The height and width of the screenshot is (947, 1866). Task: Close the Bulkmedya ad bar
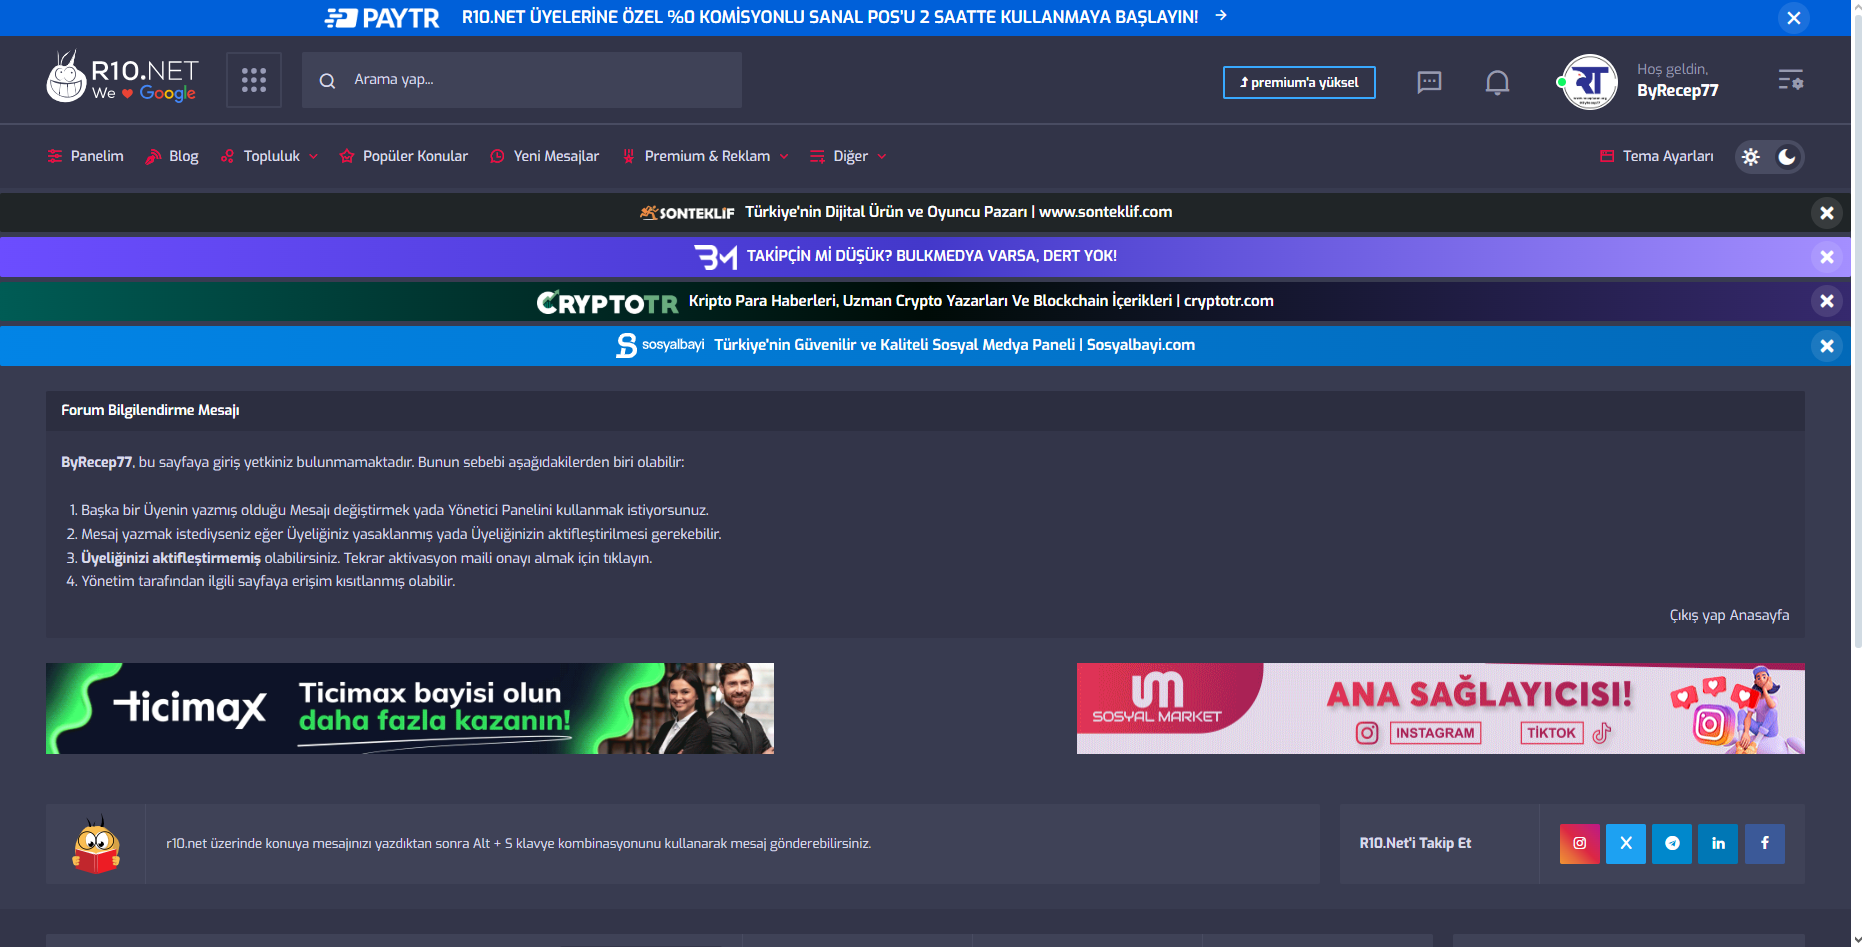coord(1827,257)
